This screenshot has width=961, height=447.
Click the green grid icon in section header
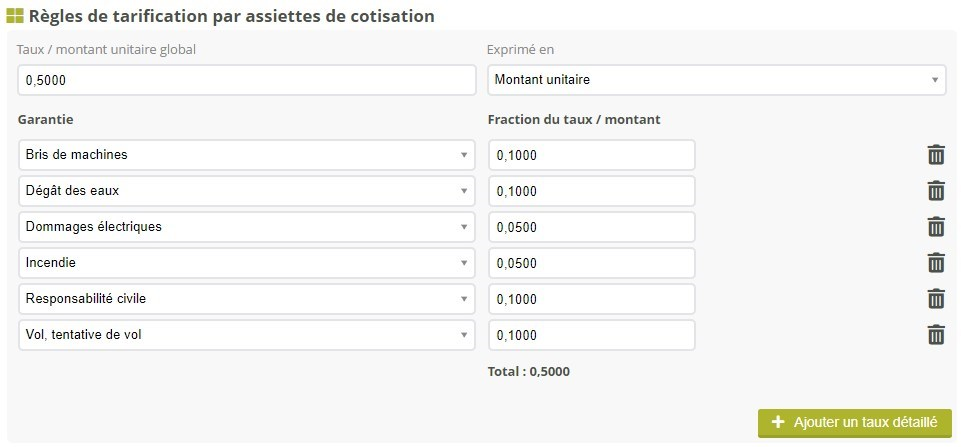pyautogui.click(x=15, y=16)
